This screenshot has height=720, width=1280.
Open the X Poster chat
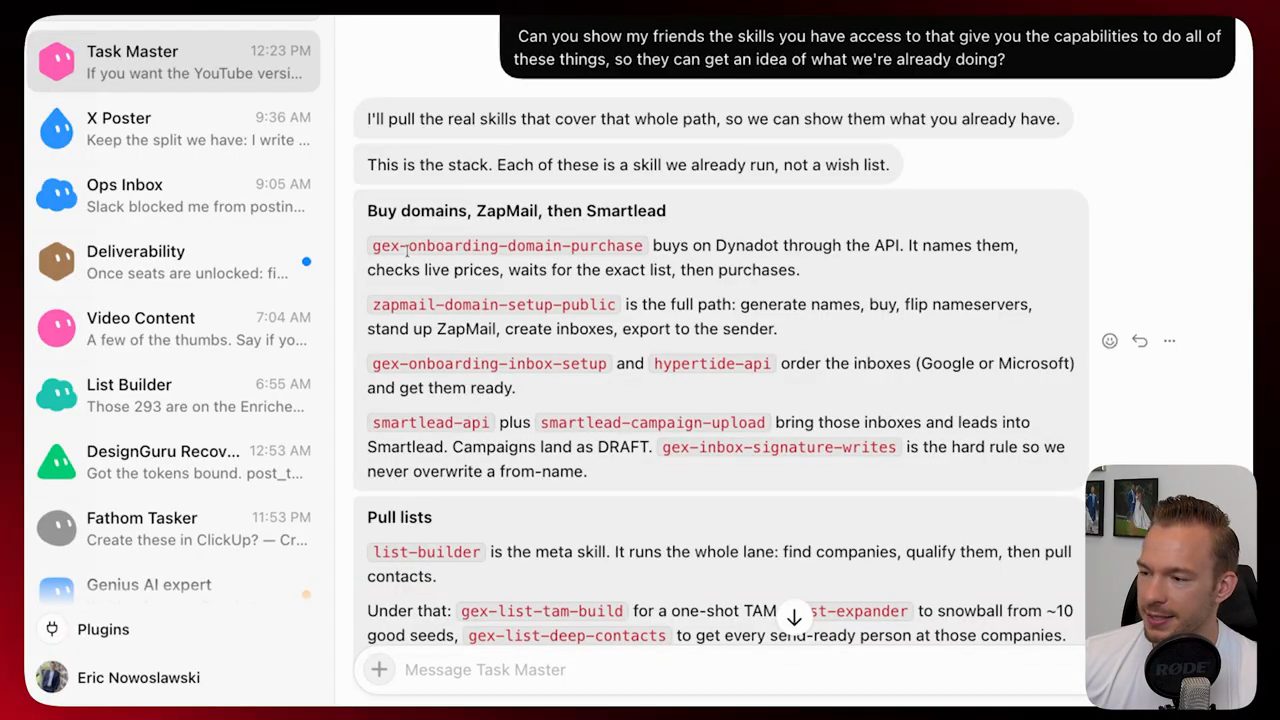(173, 129)
